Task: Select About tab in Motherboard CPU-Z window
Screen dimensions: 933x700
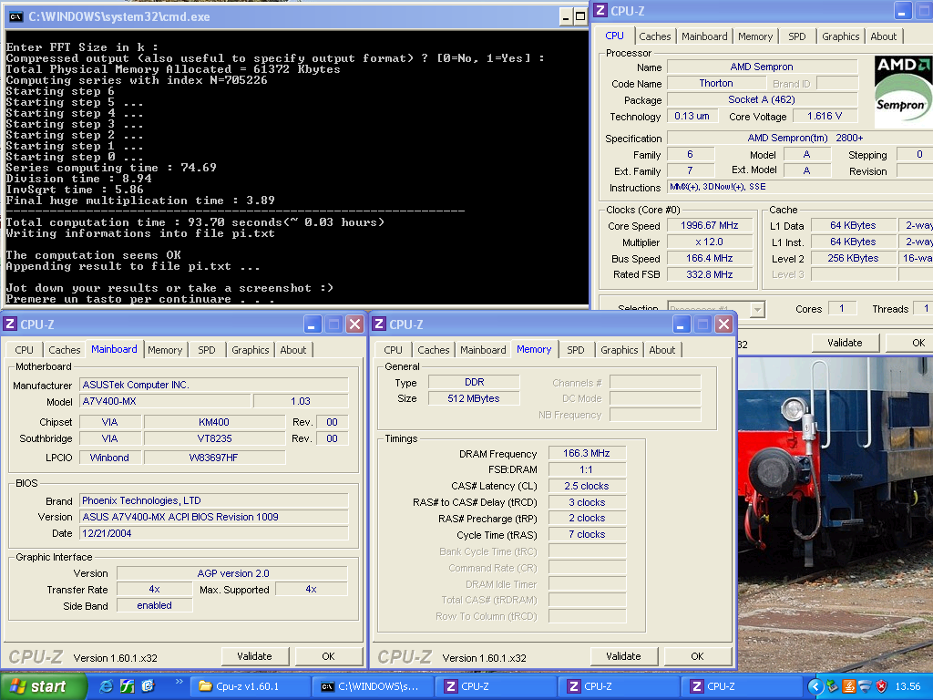Action: [293, 350]
